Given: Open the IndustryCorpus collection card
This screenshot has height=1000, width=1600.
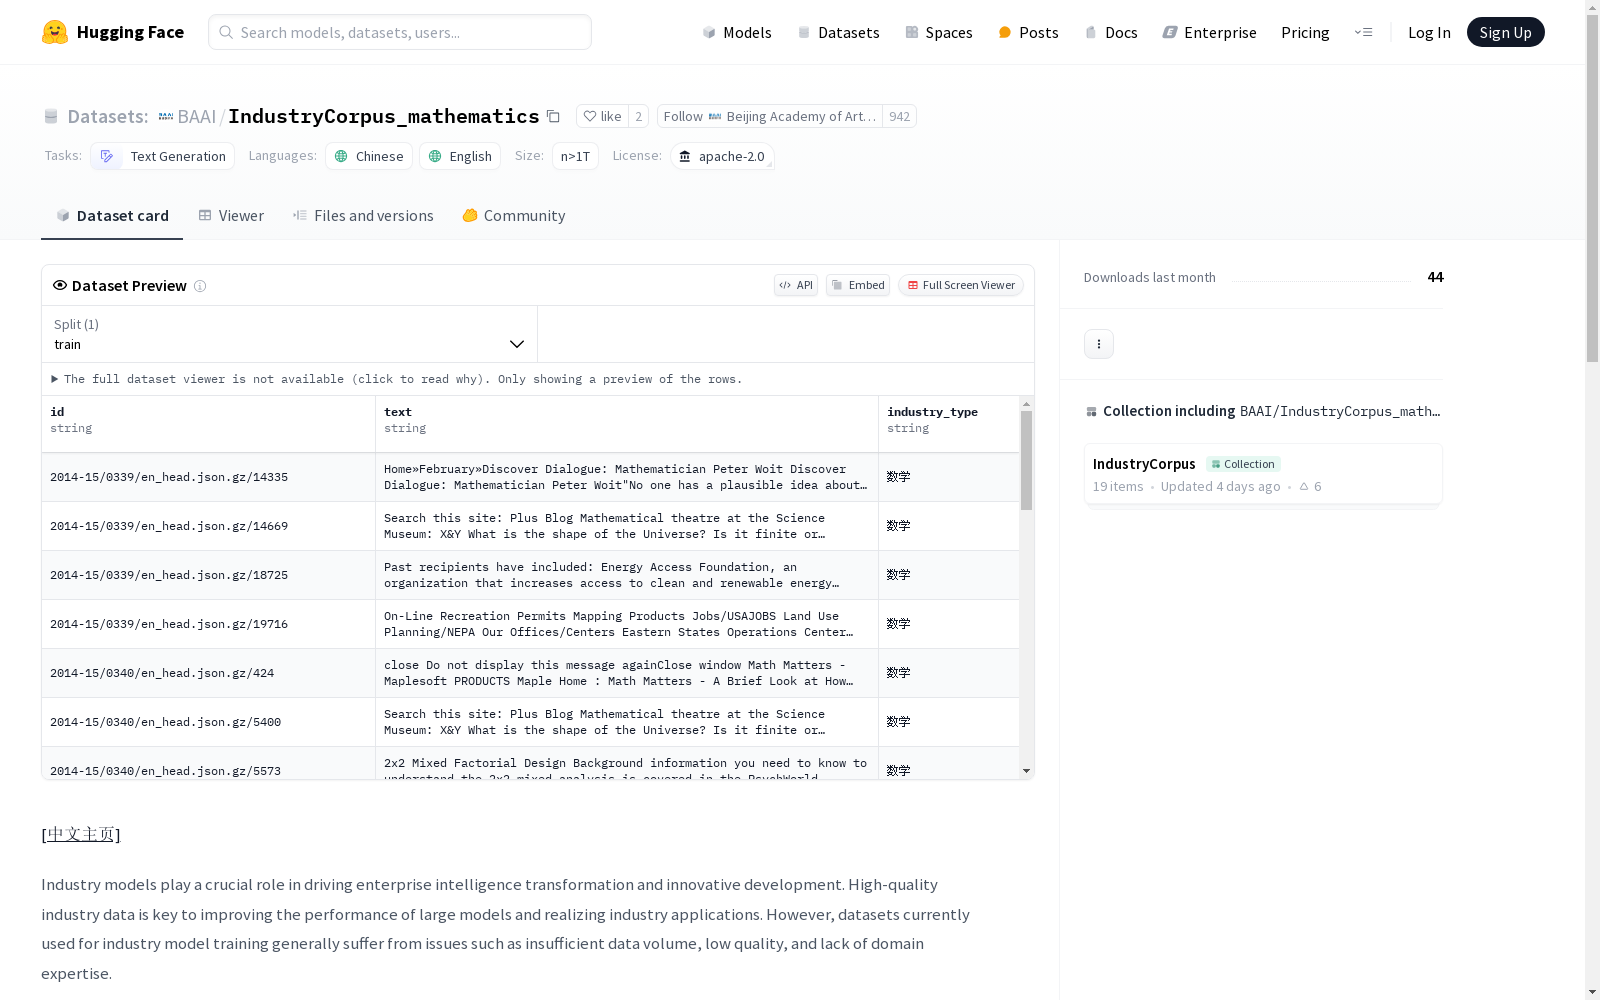Looking at the screenshot, I should 1263,474.
